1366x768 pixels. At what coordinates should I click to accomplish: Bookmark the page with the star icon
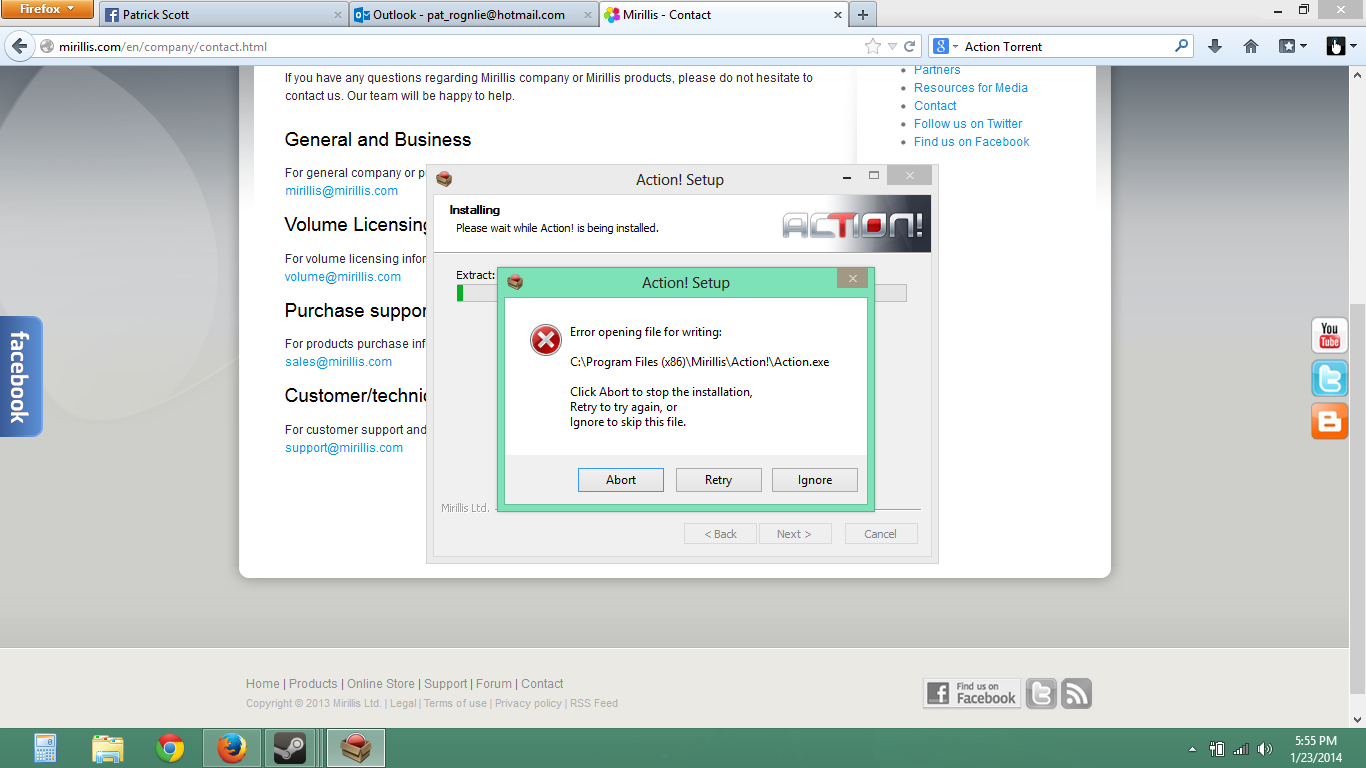pyautogui.click(x=872, y=45)
